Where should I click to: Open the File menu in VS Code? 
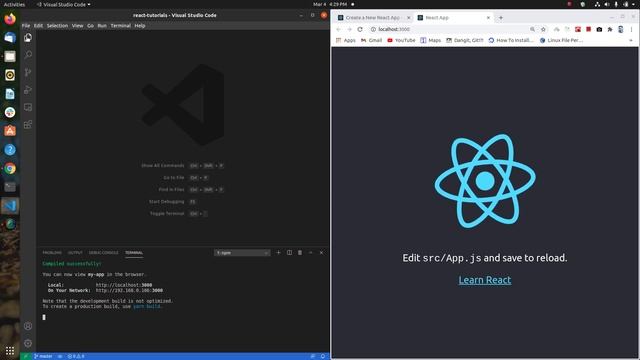[x=26, y=26]
